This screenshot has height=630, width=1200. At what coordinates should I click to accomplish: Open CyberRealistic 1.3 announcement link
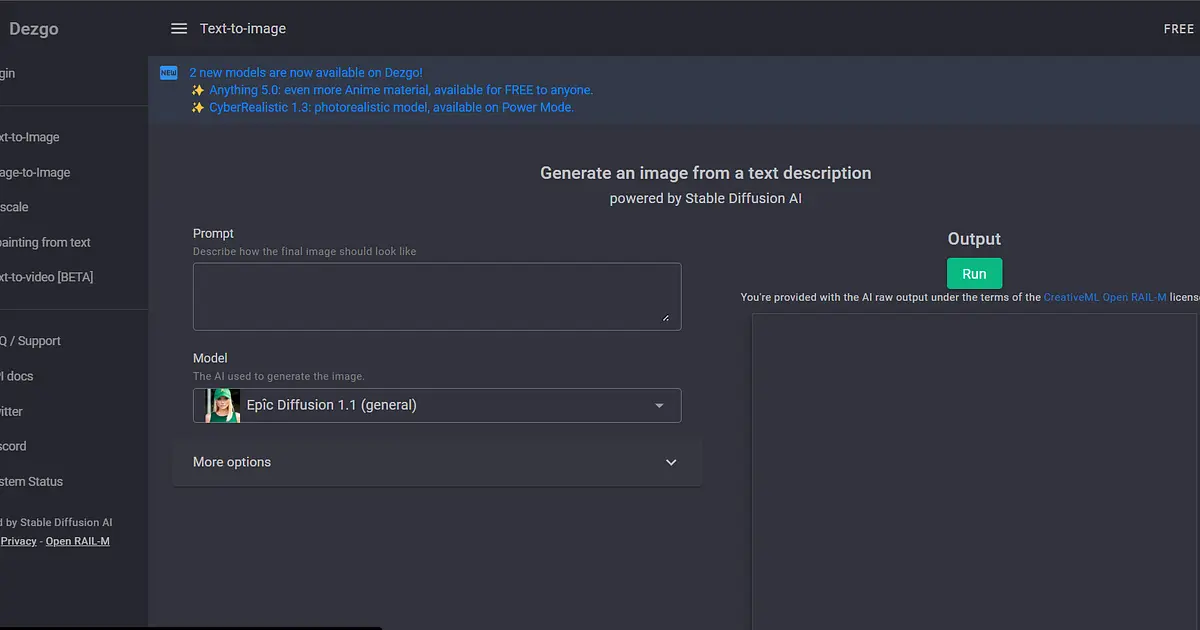point(391,107)
